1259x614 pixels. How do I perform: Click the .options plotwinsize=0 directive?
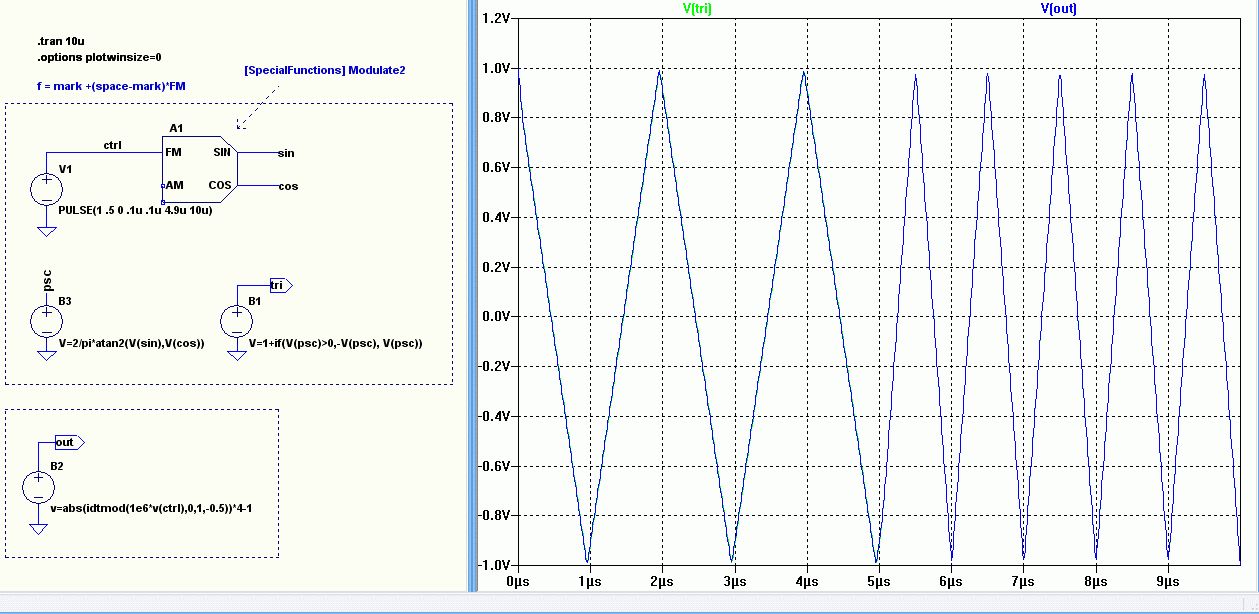click(99, 58)
